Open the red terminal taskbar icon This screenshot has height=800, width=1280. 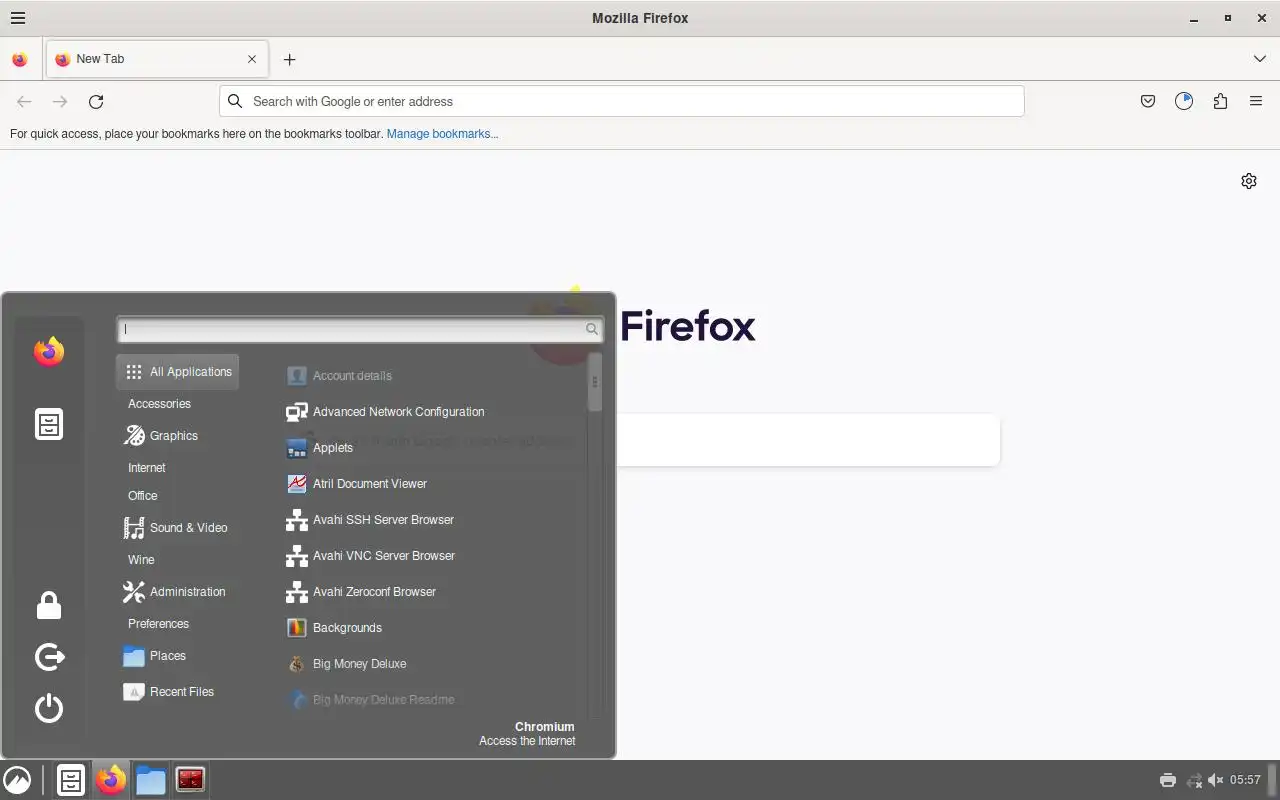[x=191, y=780]
